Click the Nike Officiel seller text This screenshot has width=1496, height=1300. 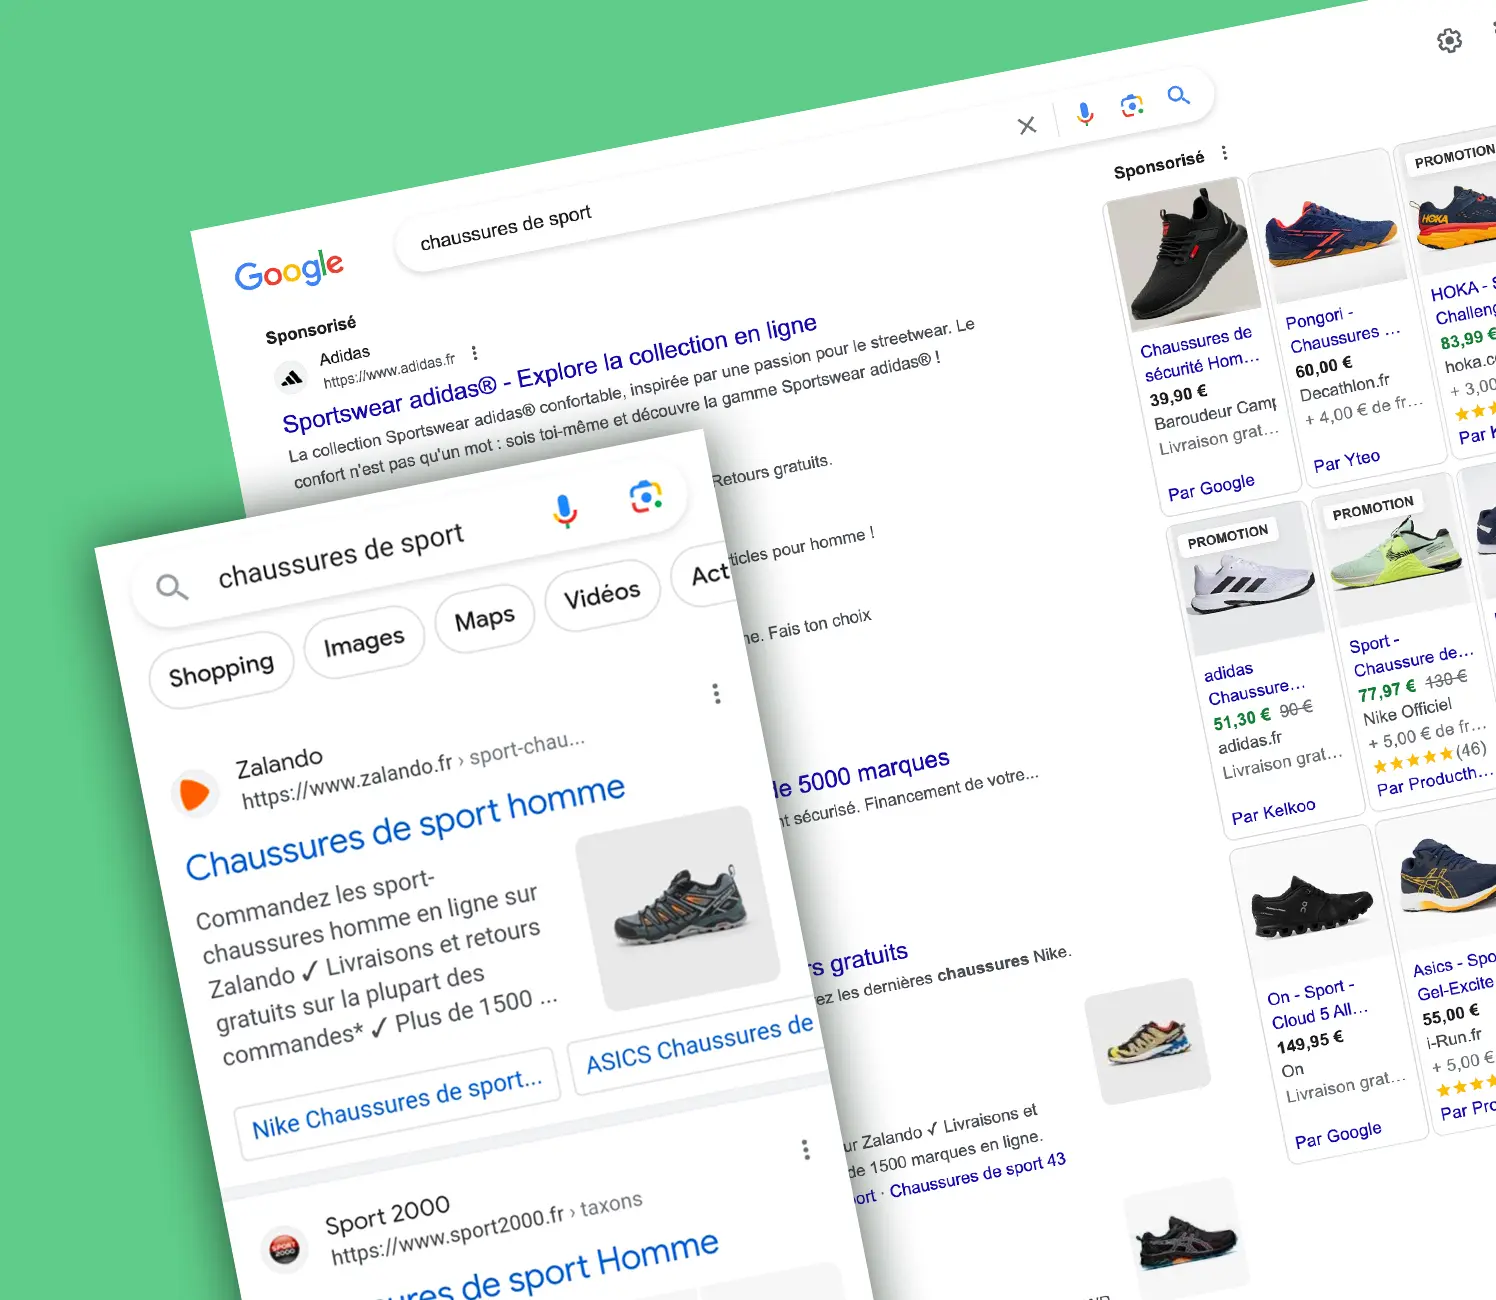(x=1408, y=711)
